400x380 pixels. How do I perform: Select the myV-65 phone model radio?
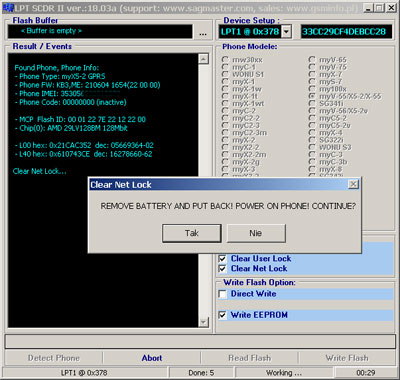[x=312, y=59]
